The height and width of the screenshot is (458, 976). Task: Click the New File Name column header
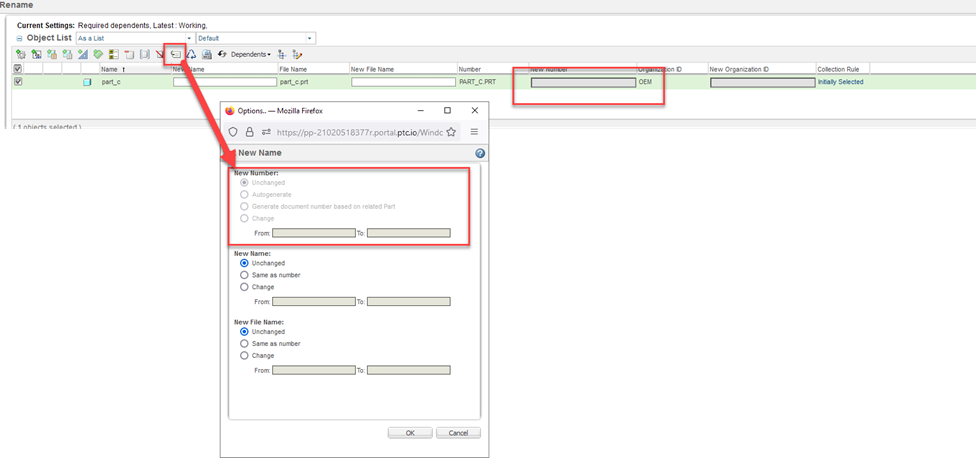[x=372, y=69]
